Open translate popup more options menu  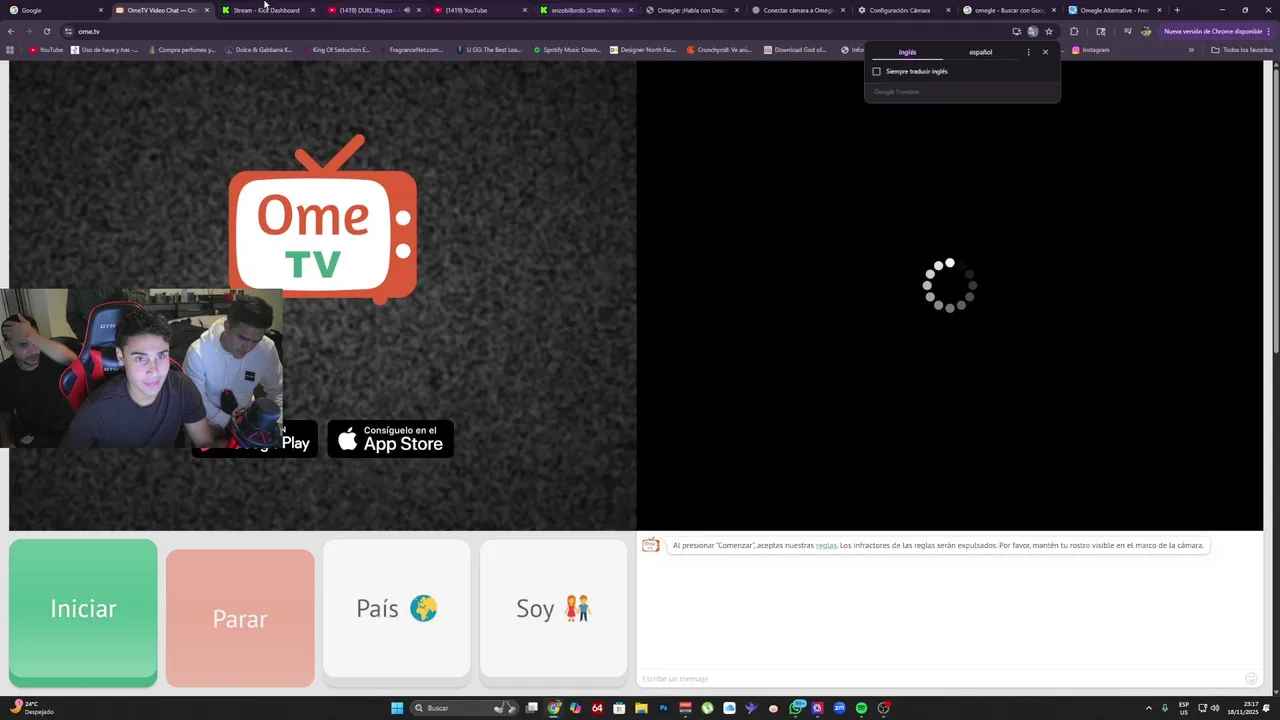click(x=1028, y=52)
